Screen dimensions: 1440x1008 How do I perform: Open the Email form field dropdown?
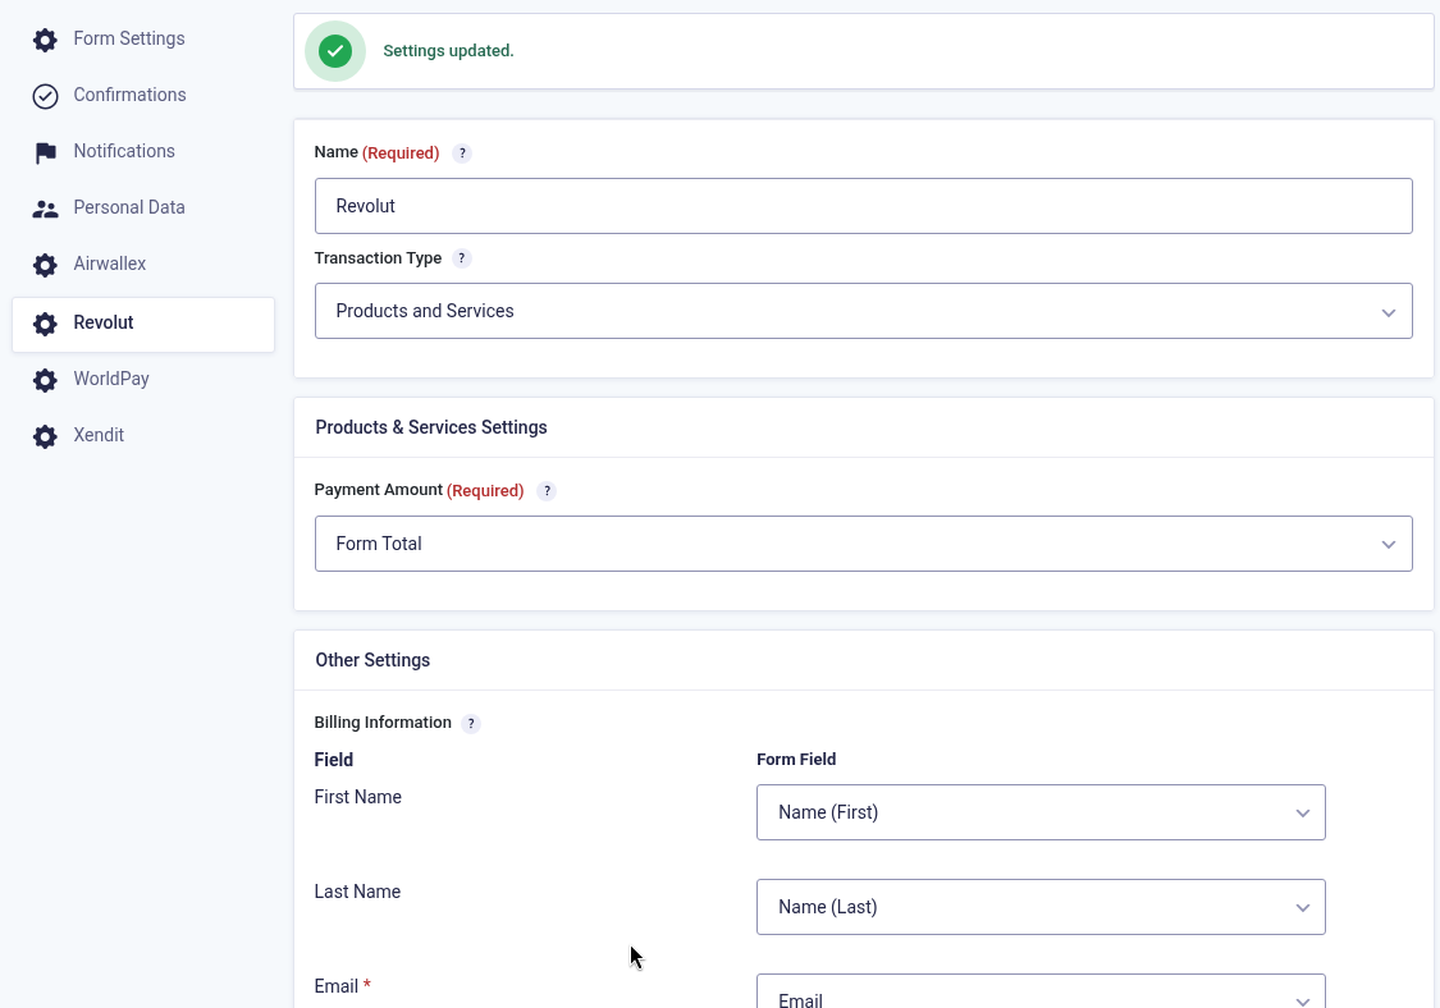(x=1041, y=992)
